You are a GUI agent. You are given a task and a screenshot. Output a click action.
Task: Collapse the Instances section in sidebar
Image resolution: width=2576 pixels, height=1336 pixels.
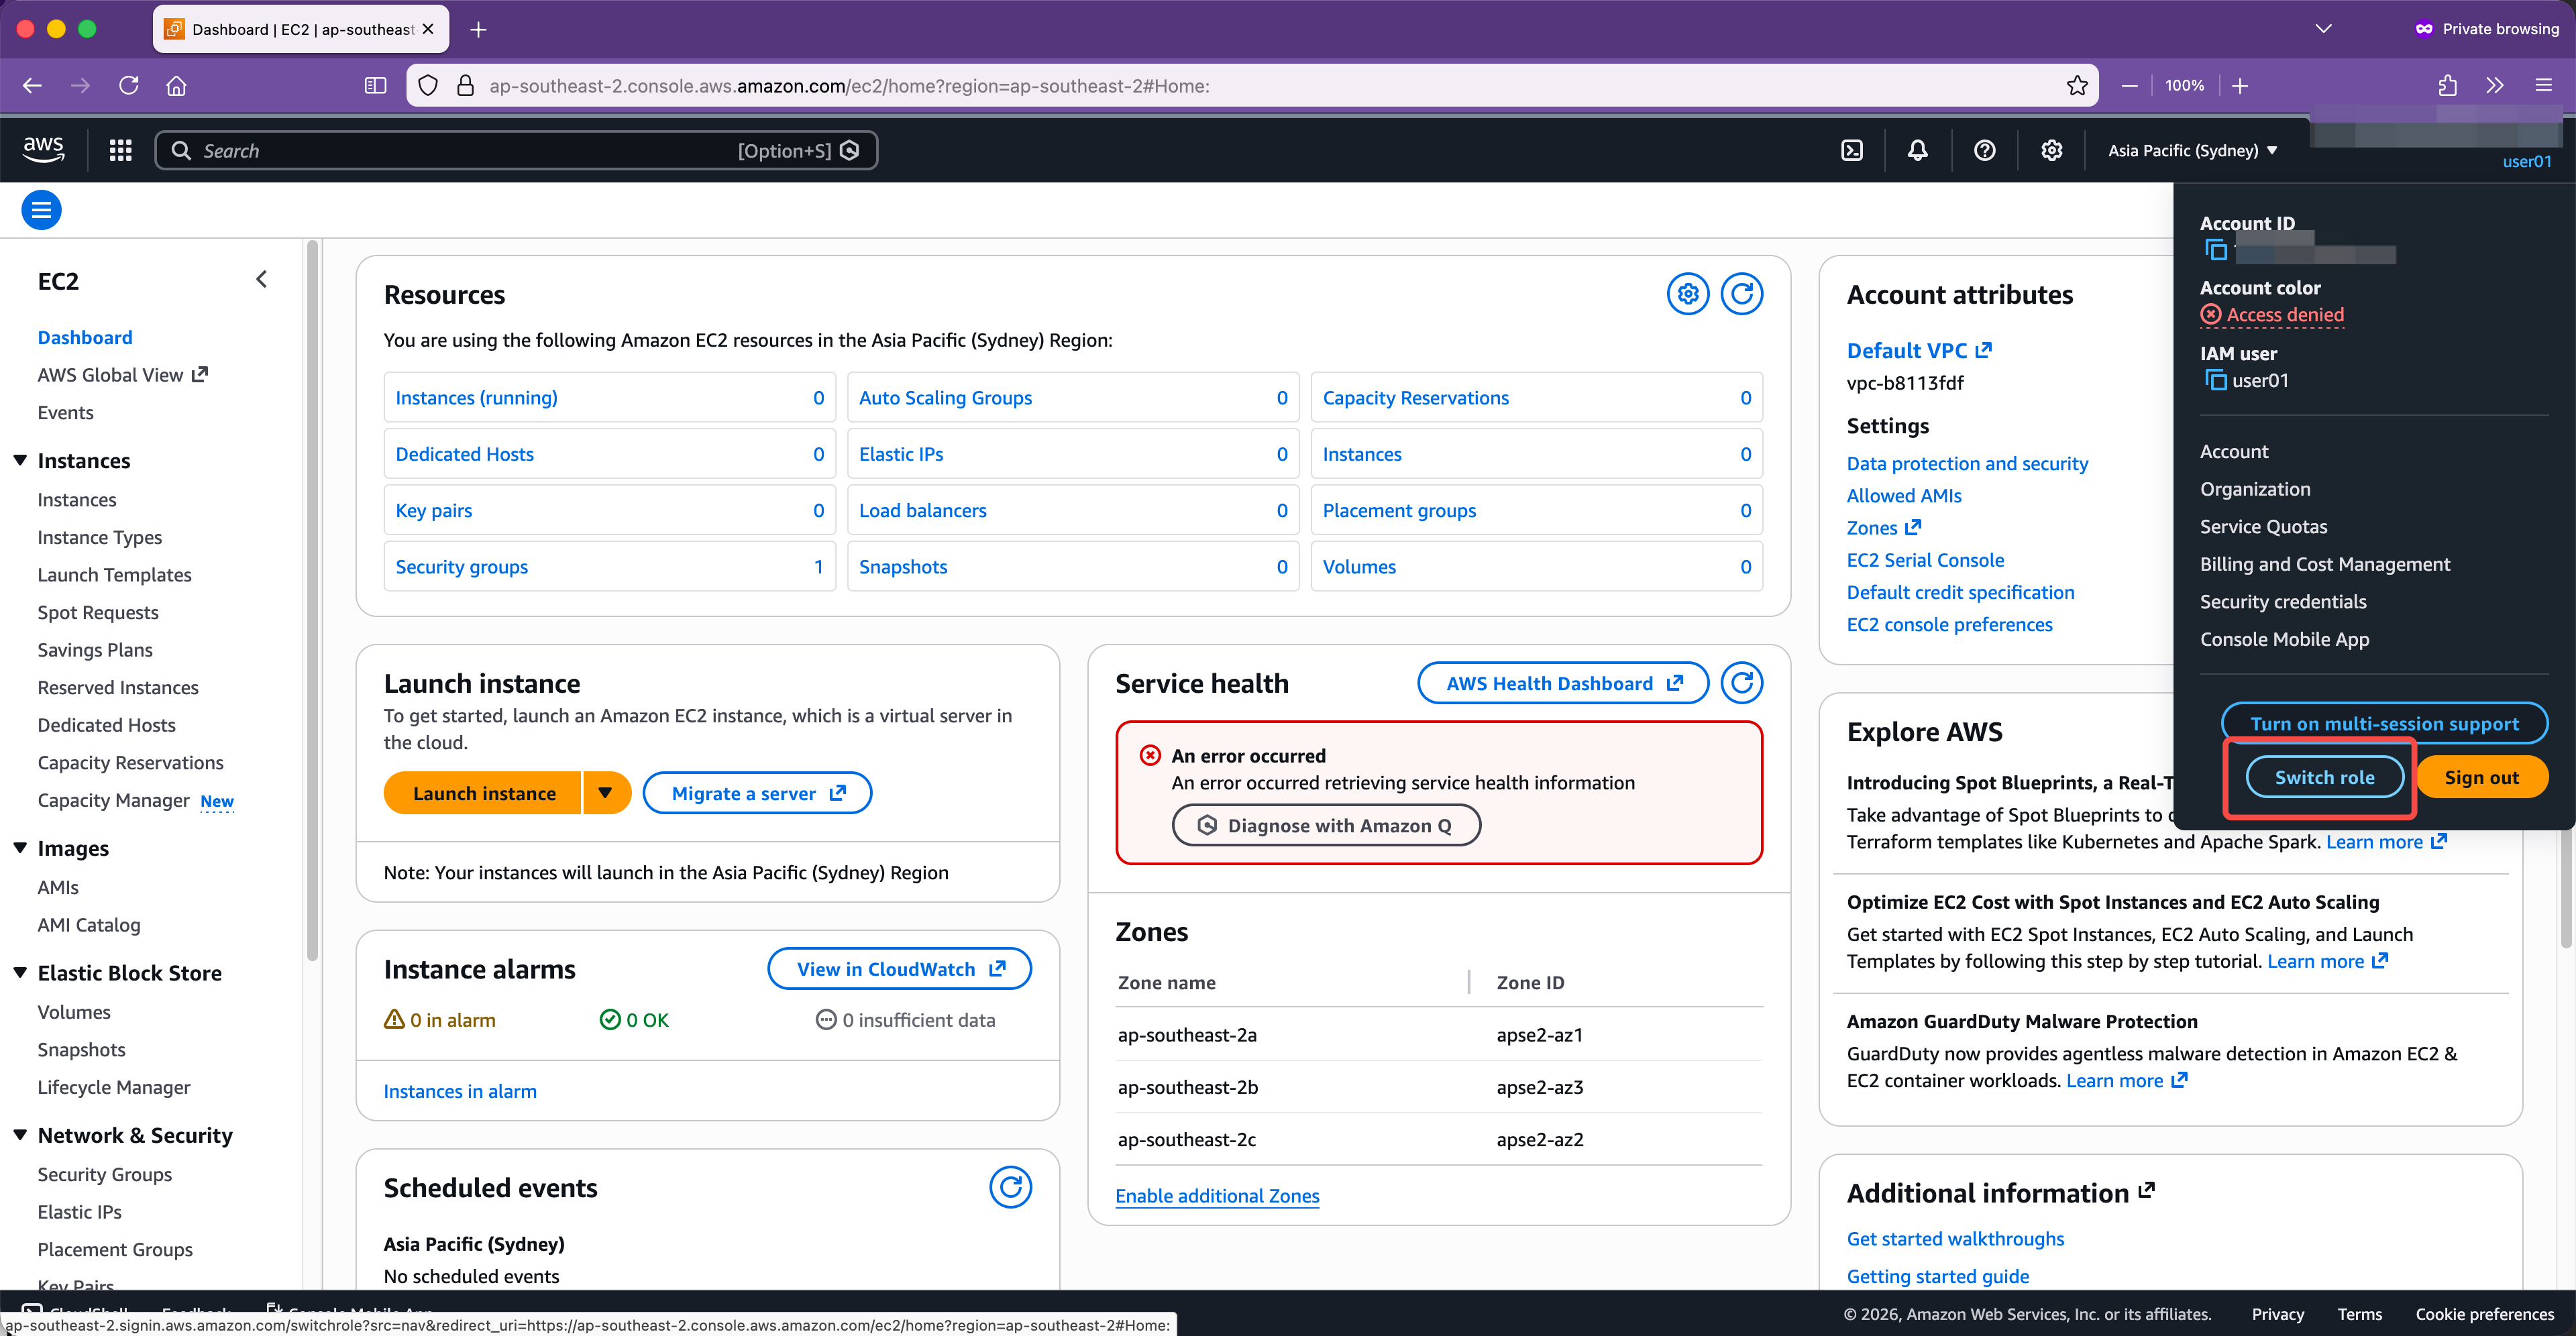point(20,461)
